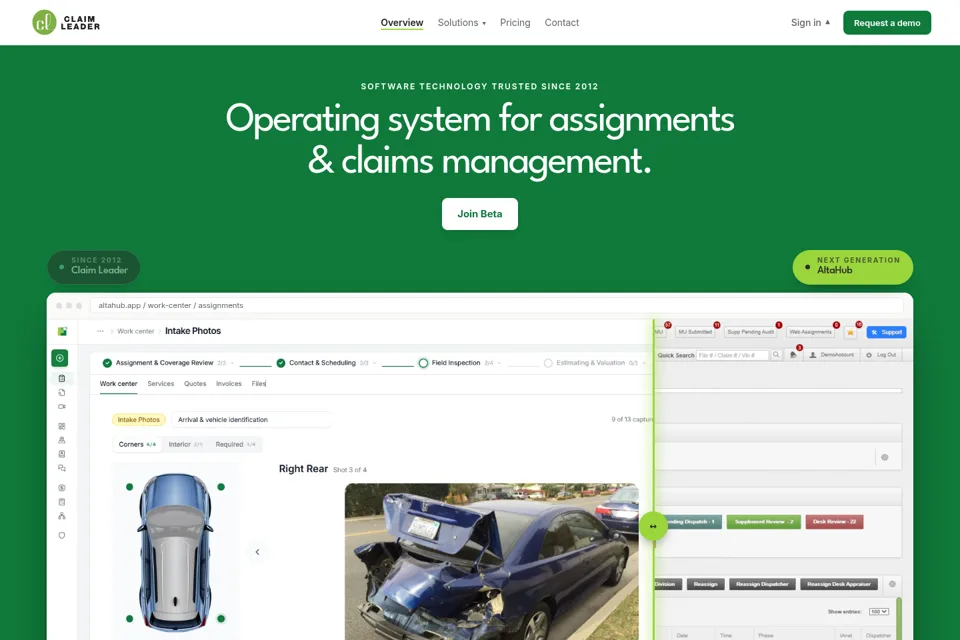Click the AltaHub green square logo in sidebar
This screenshot has width=960, height=640.
click(x=62, y=331)
